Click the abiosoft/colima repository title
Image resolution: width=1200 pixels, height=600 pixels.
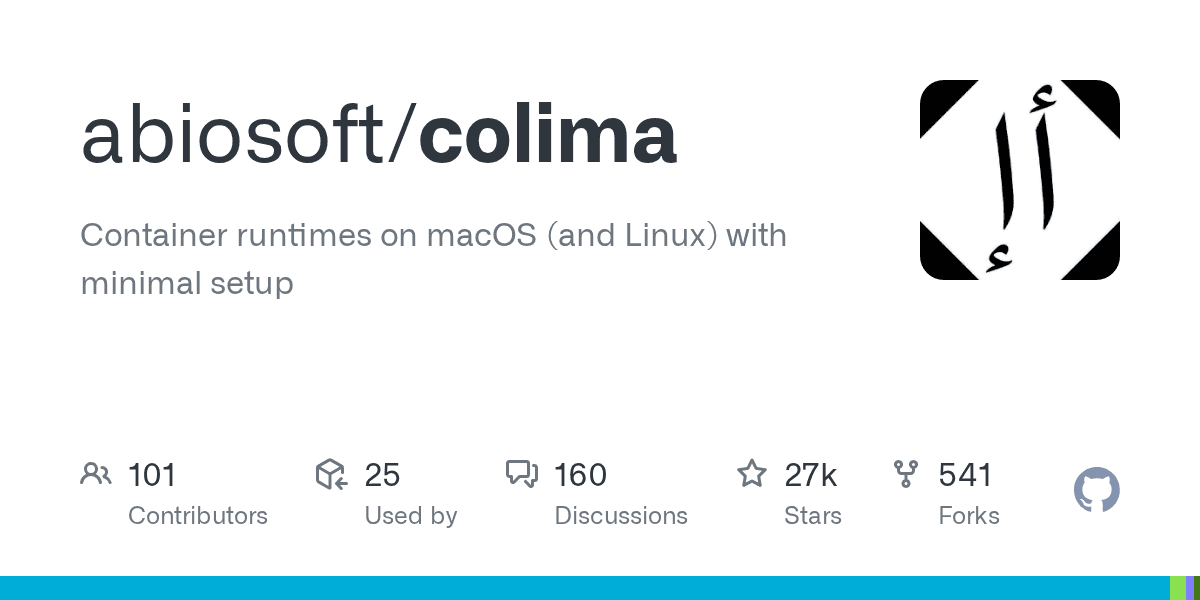pyautogui.click(x=378, y=136)
